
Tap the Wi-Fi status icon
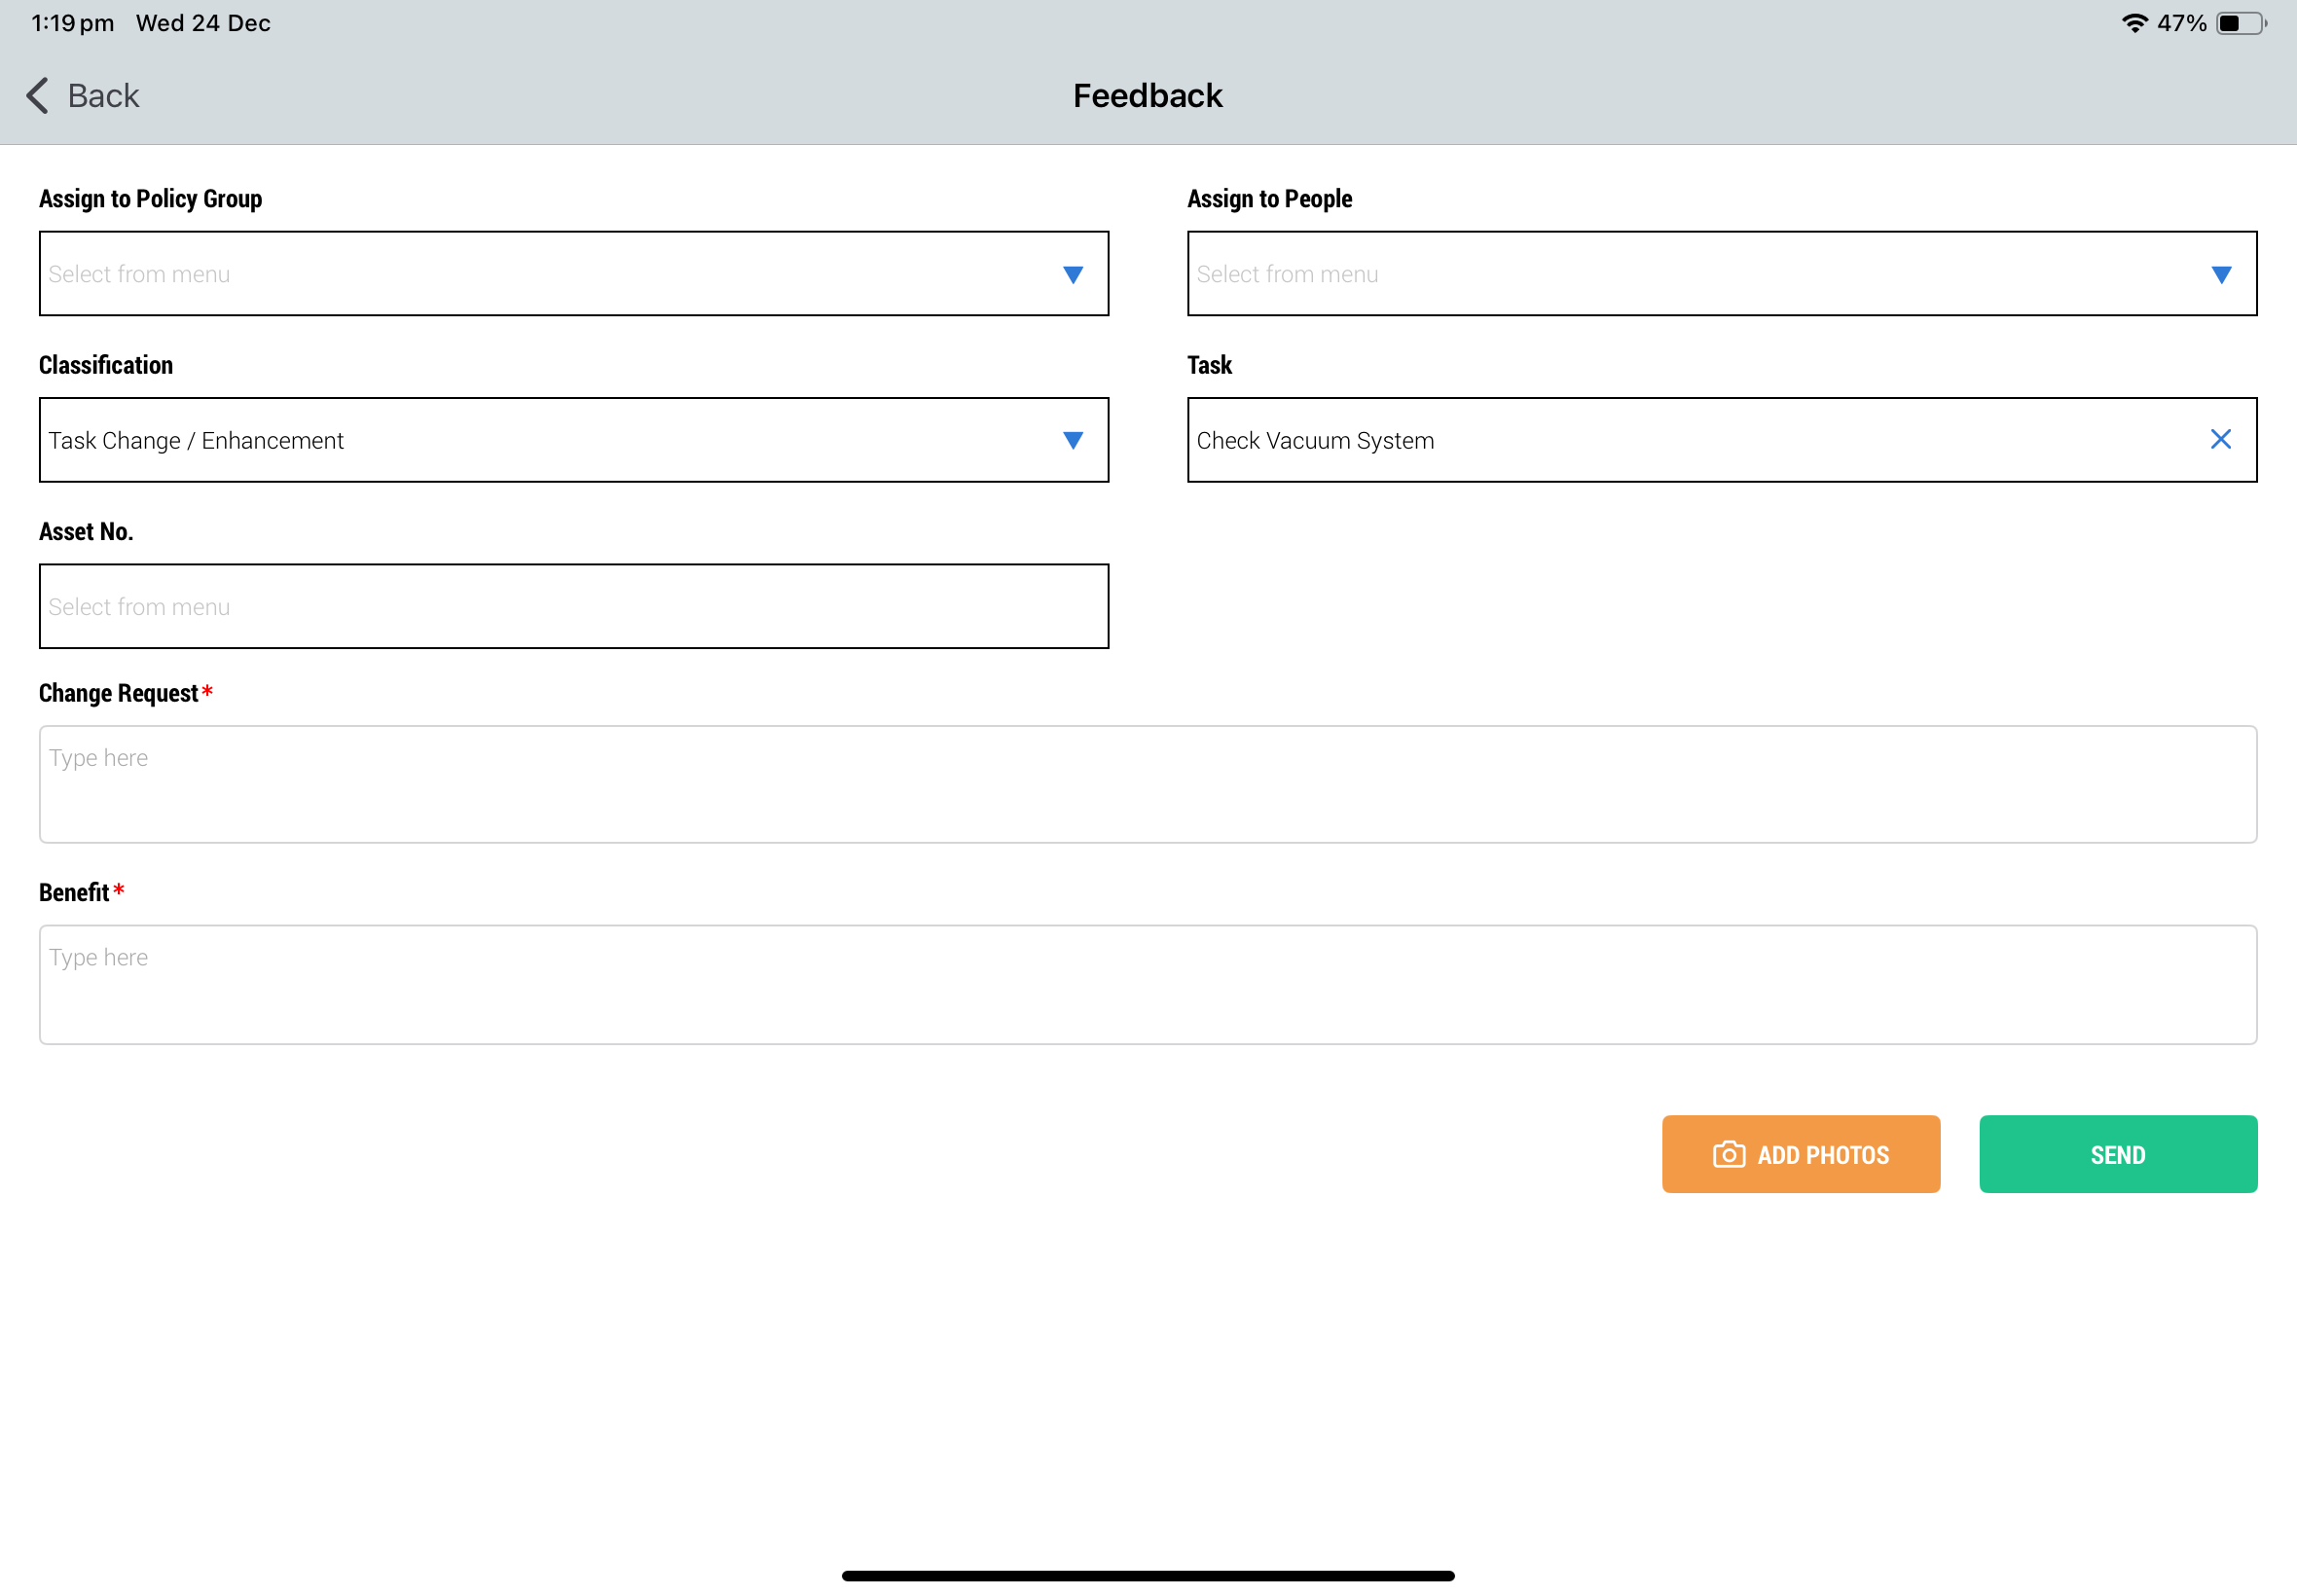tap(2133, 23)
